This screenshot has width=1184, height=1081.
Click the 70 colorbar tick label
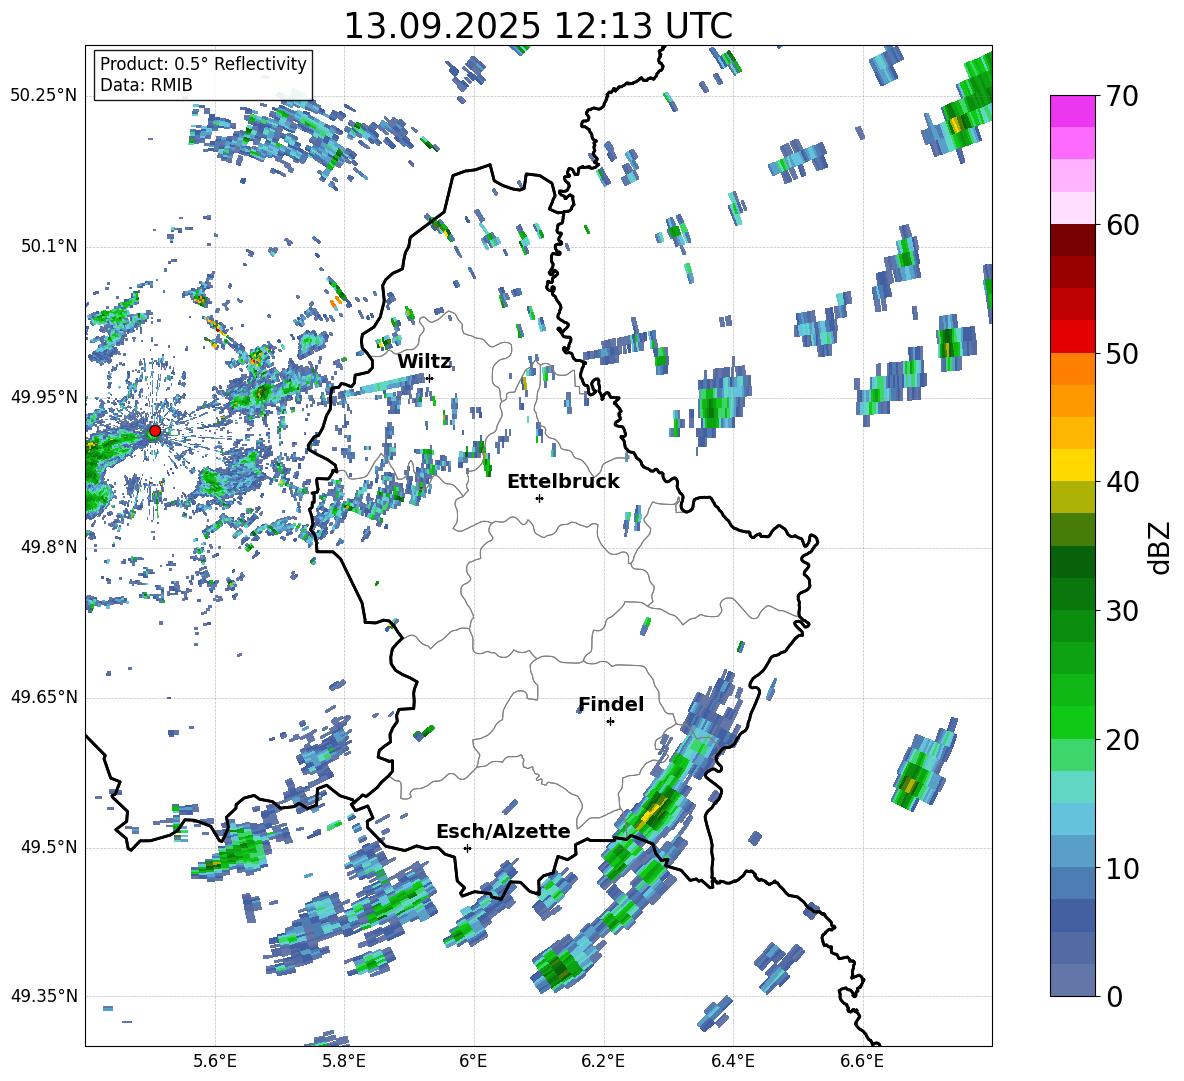click(1121, 97)
